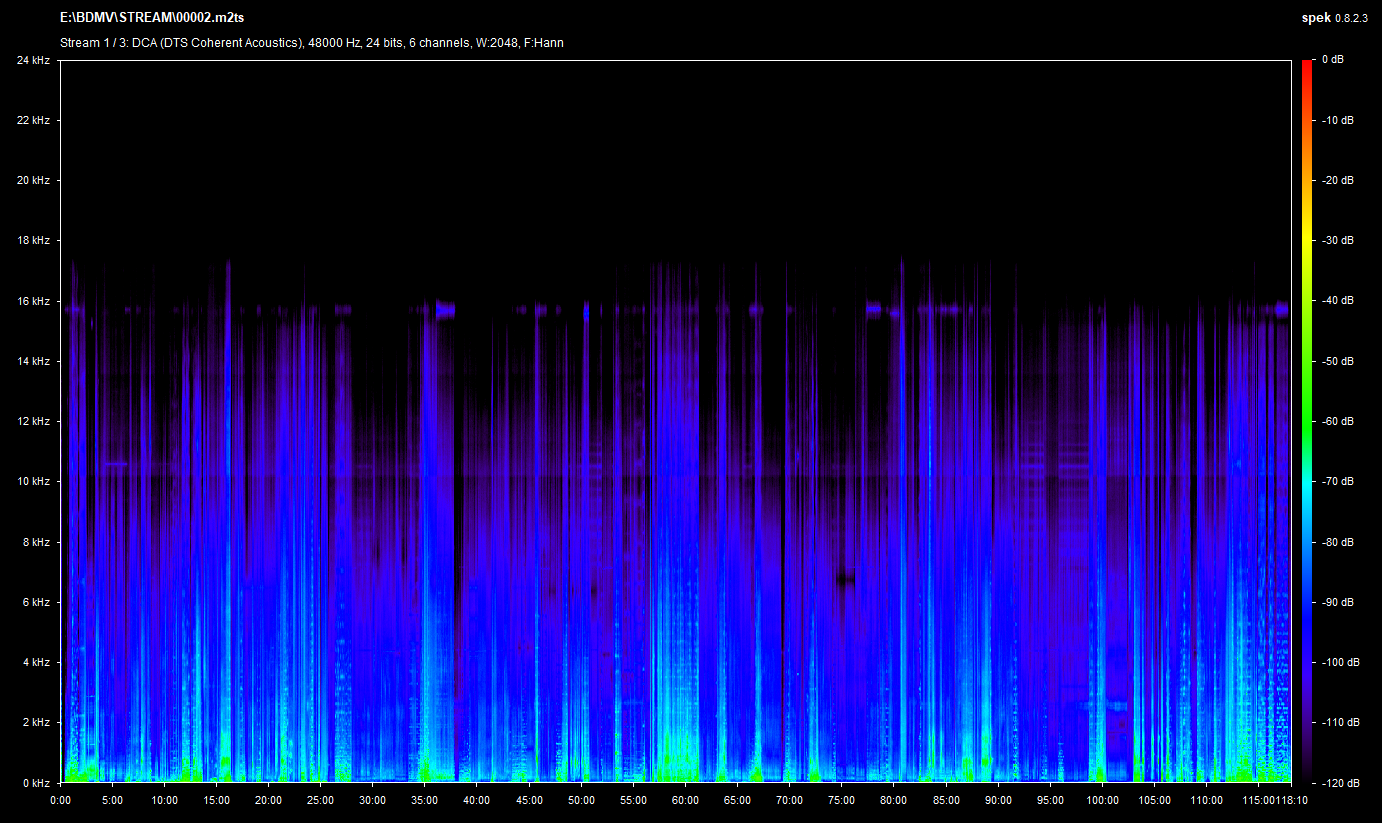Click the 10 kHz frequency axis label

tap(32, 482)
